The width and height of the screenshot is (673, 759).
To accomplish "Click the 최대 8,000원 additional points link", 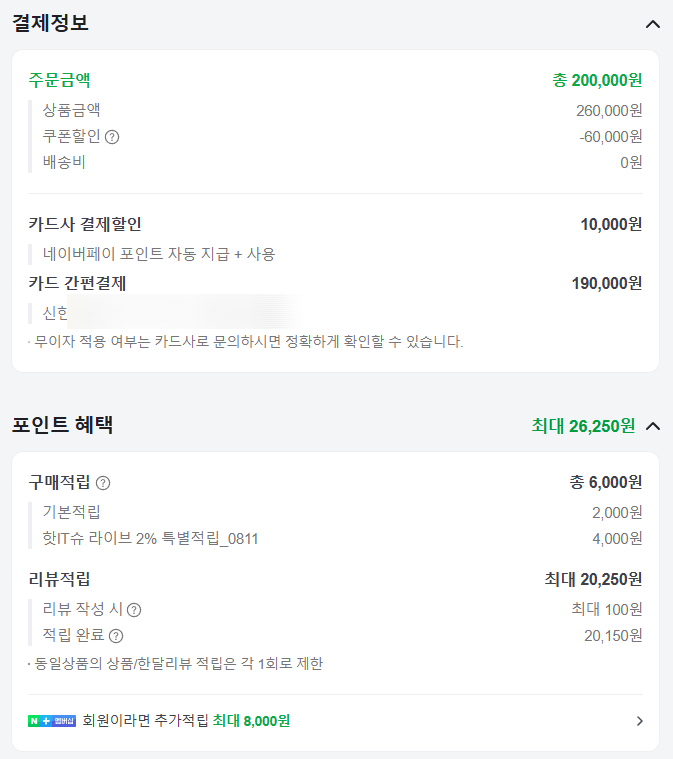I will [x=251, y=721].
